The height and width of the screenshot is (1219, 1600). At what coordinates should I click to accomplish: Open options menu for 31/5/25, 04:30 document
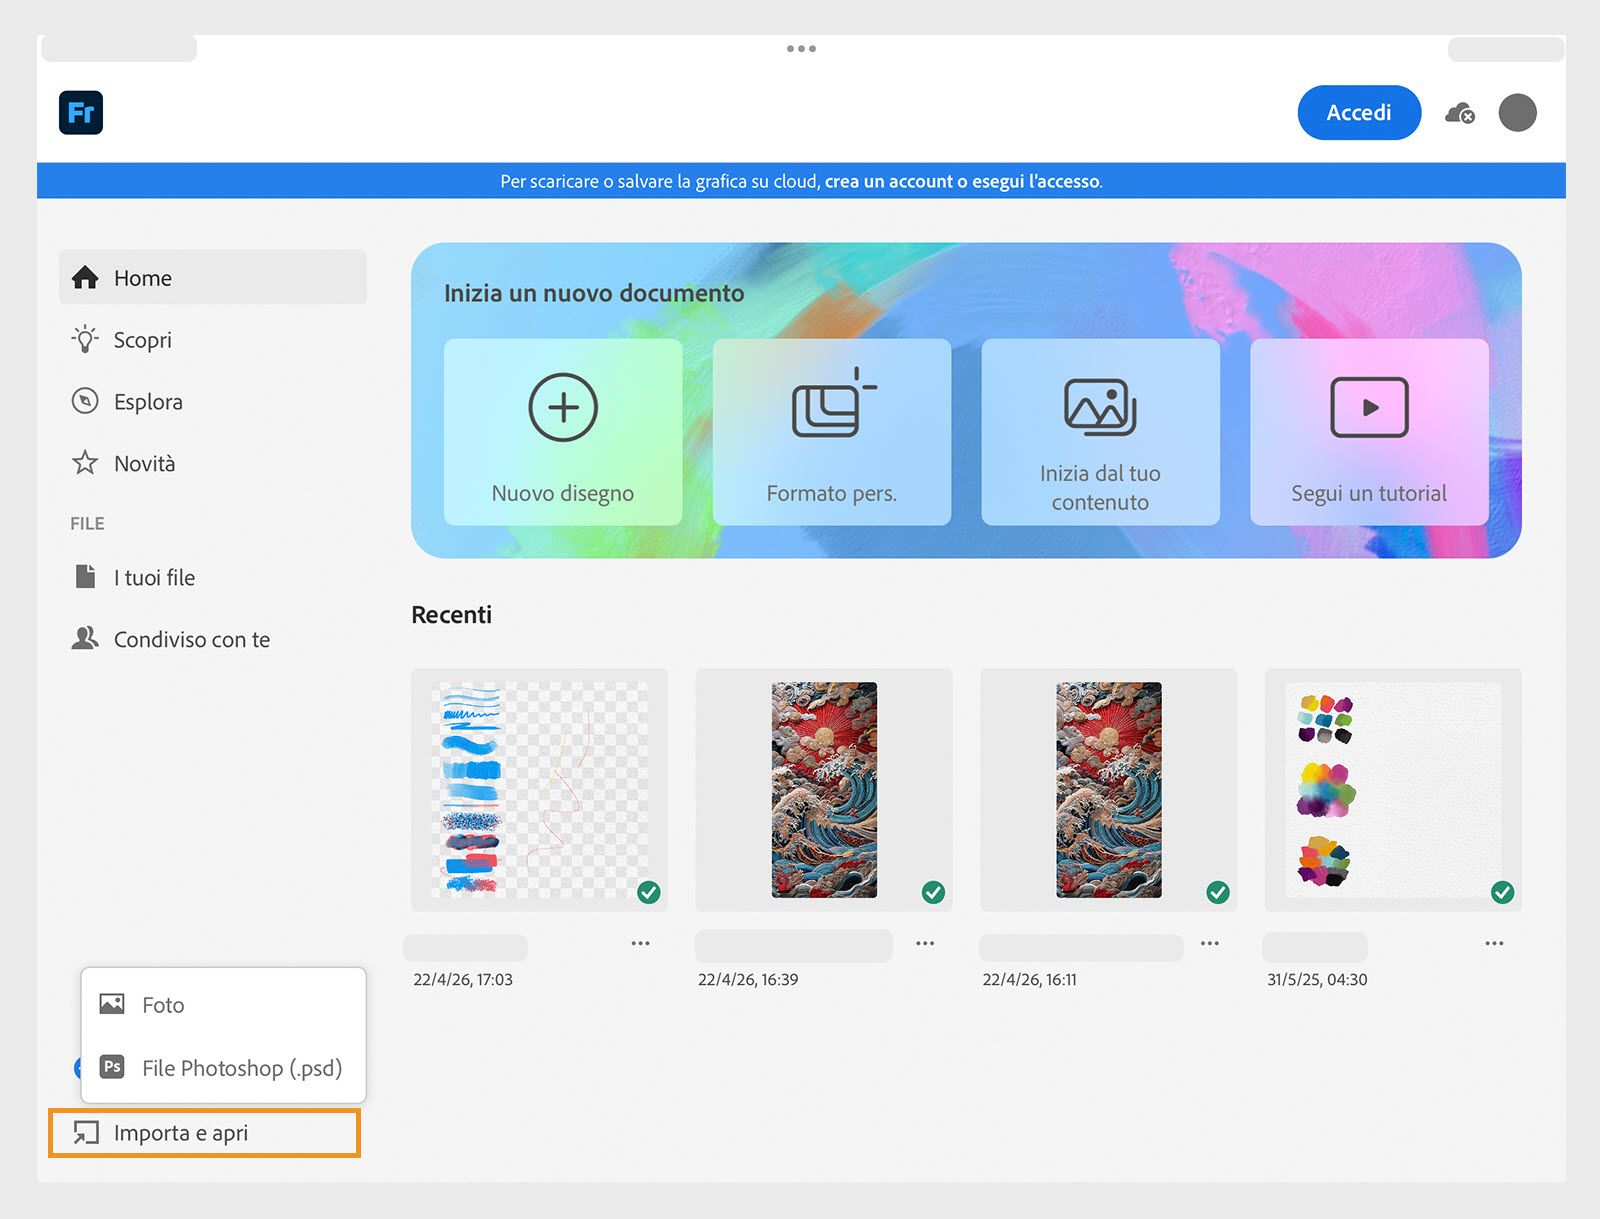pyautogui.click(x=1494, y=943)
